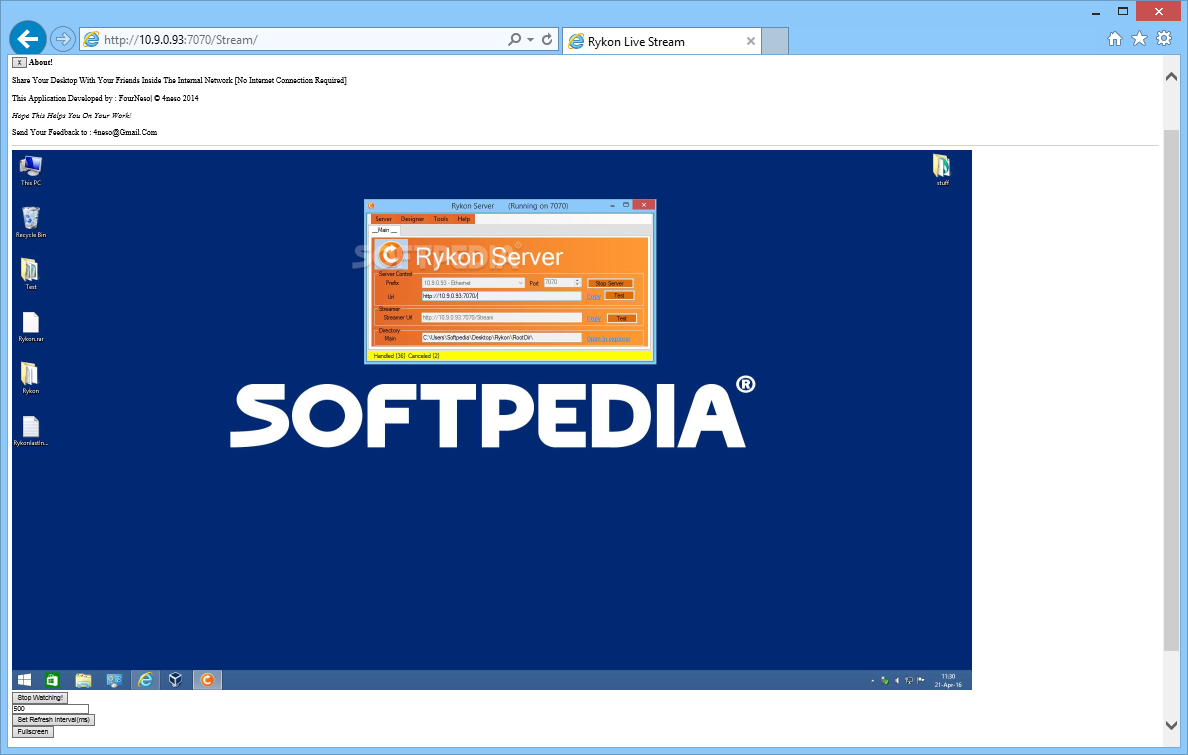Go back with the browser Back arrow
The image size is (1188, 755).
click(28, 39)
